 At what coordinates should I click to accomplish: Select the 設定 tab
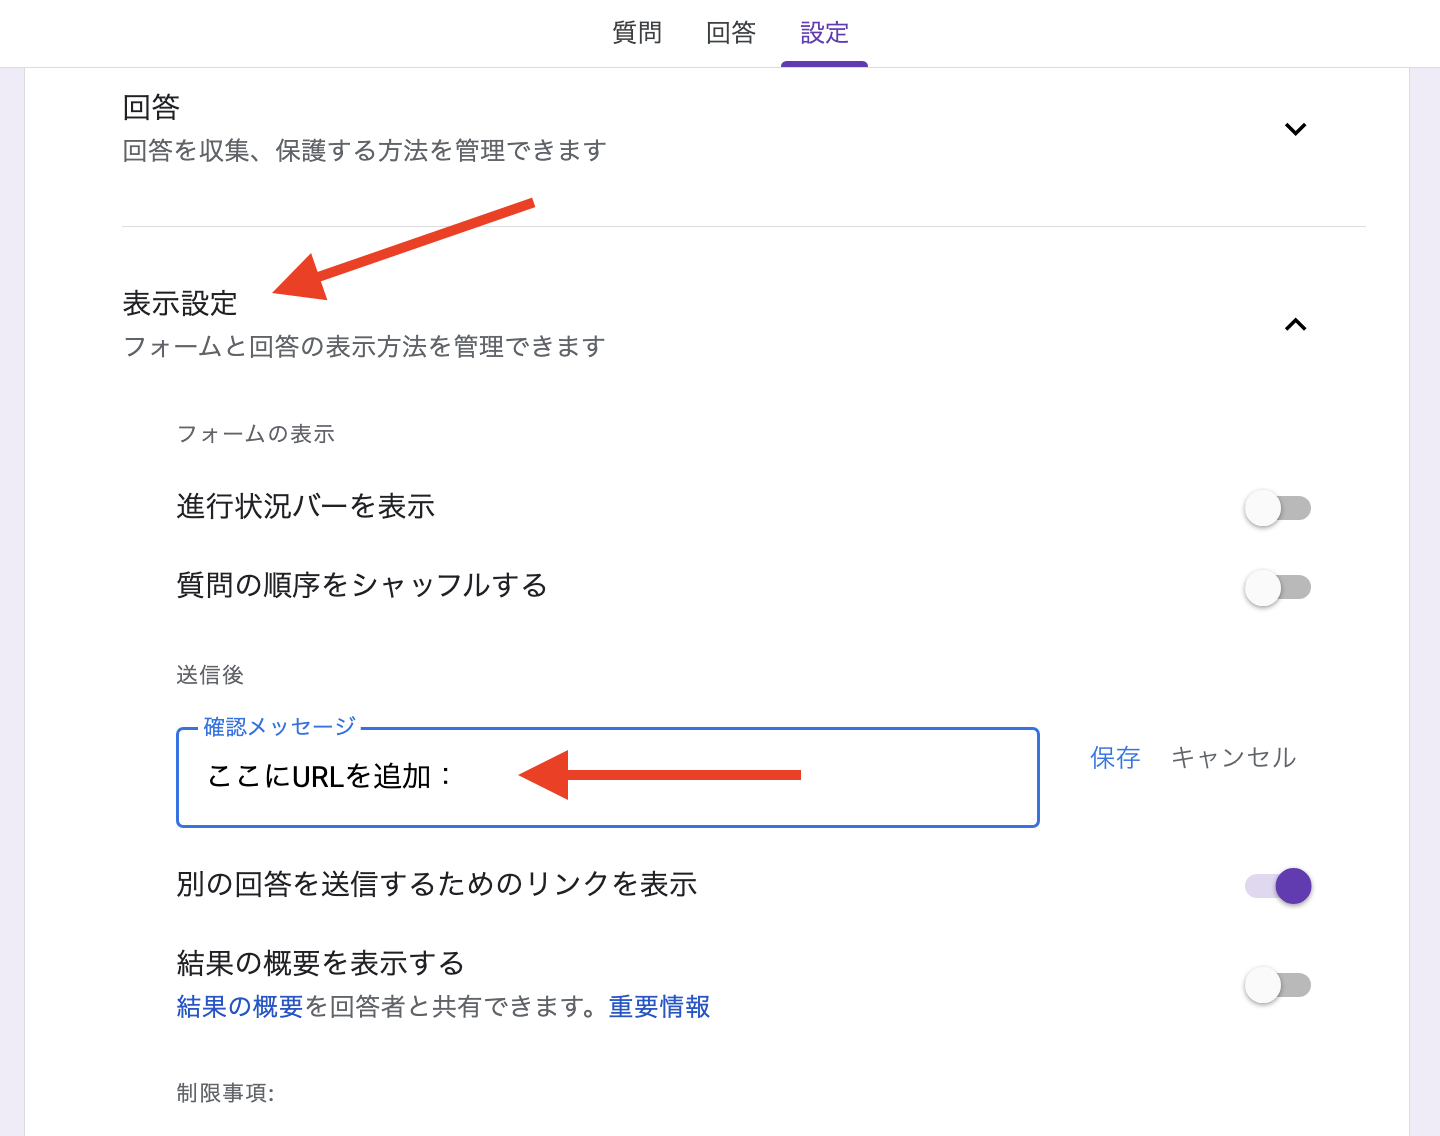[x=824, y=33]
